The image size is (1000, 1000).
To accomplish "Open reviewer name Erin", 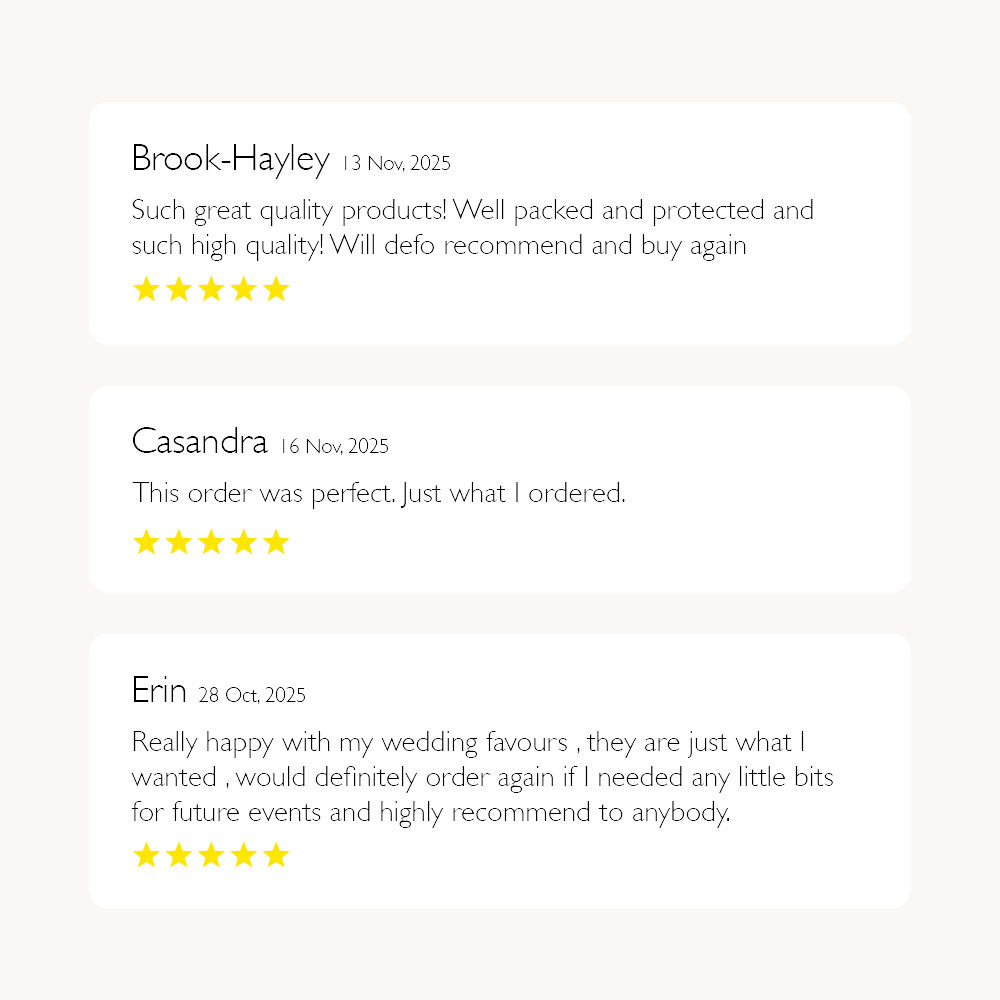I will pos(159,690).
